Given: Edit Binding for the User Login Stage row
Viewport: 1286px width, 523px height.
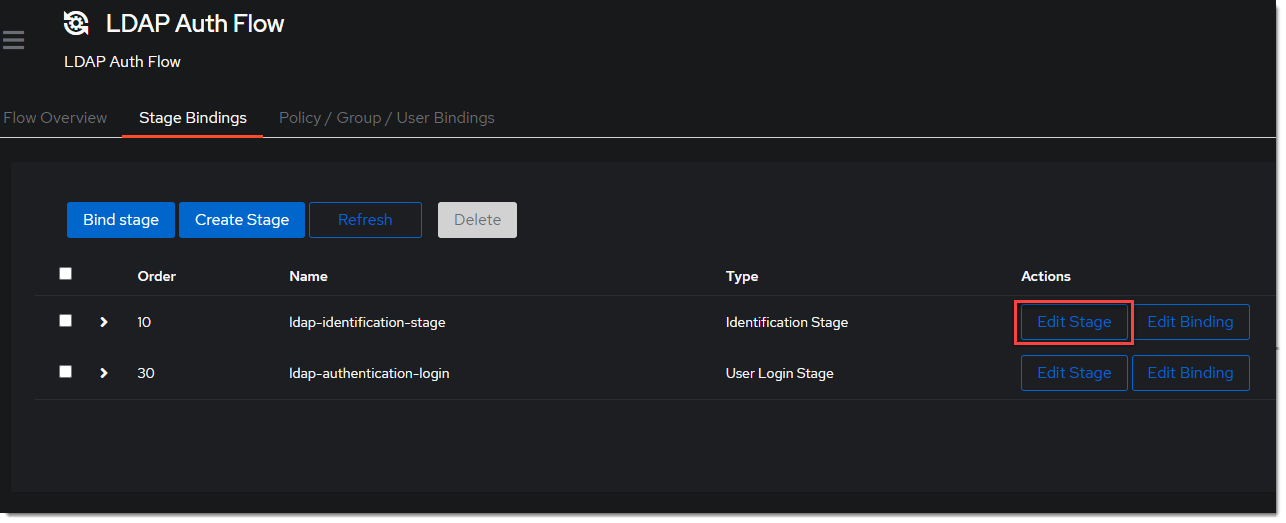Looking at the screenshot, I should point(1190,373).
